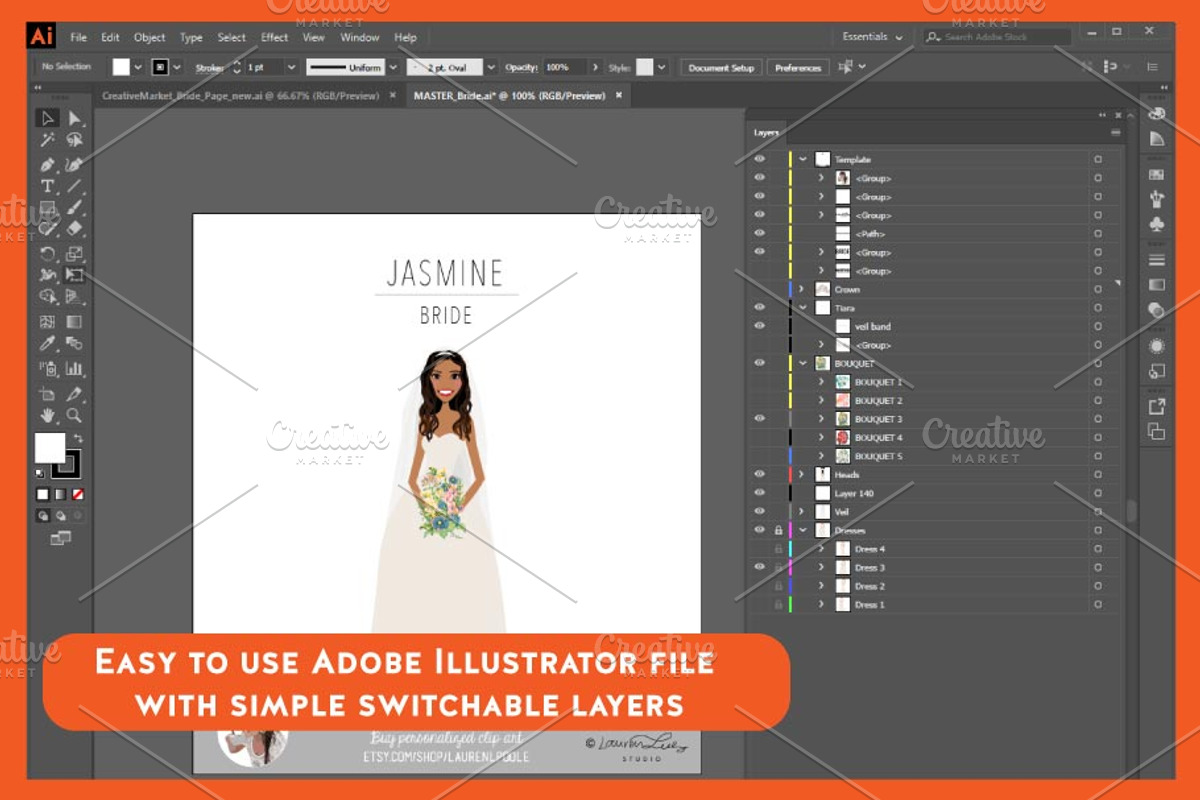Select the Scale tool
This screenshot has width=1200, height=800.
click(x=75, y=253)
